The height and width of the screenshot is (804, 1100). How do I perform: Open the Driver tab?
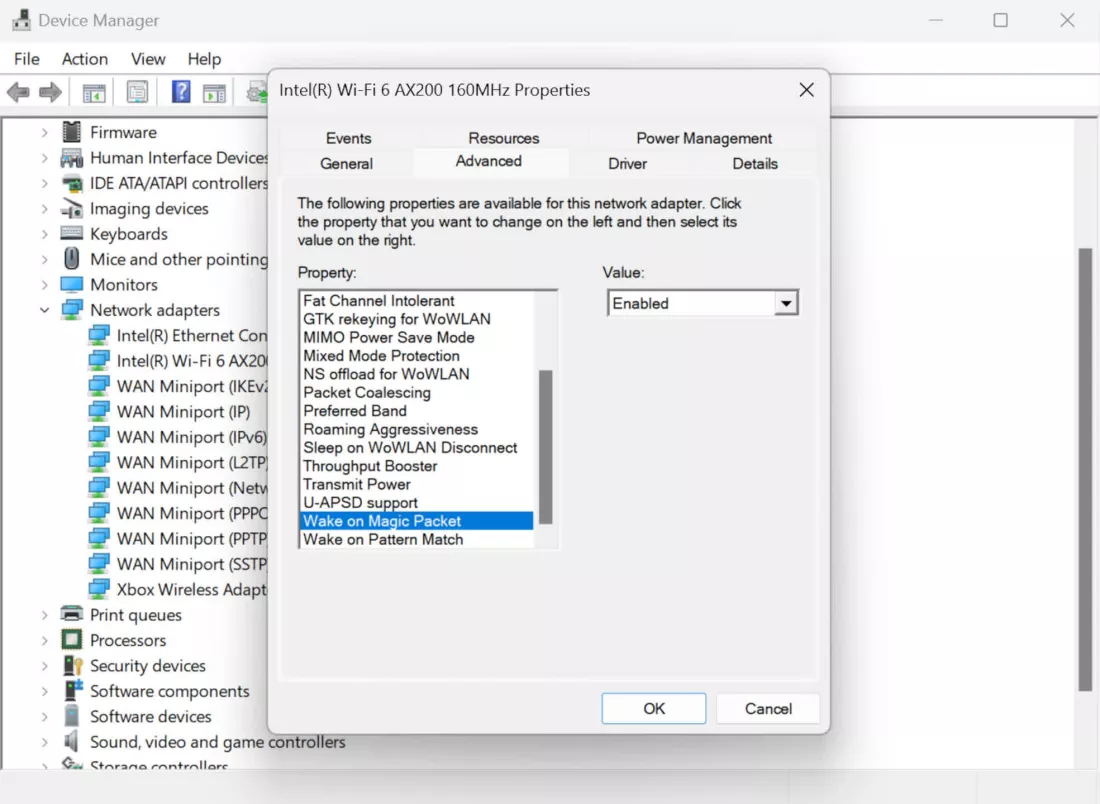click(627, 163)
